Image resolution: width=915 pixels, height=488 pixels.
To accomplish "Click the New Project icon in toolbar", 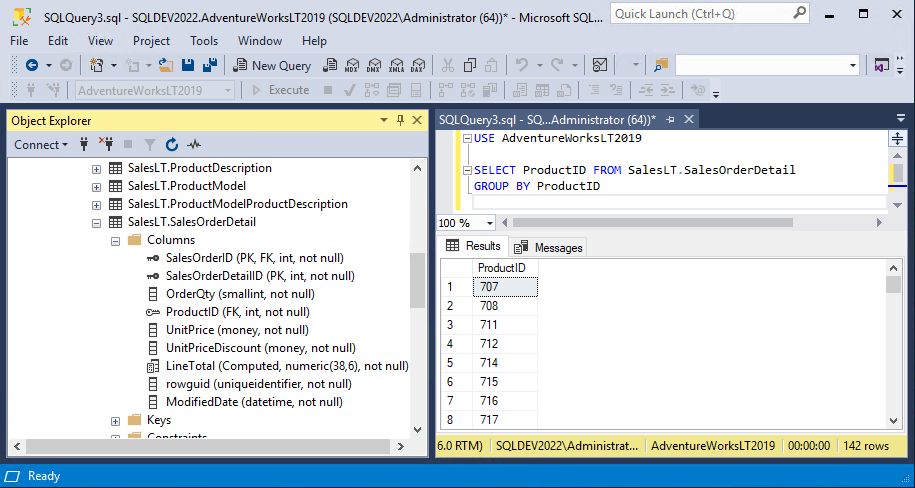I will click(x=97, y=65).
